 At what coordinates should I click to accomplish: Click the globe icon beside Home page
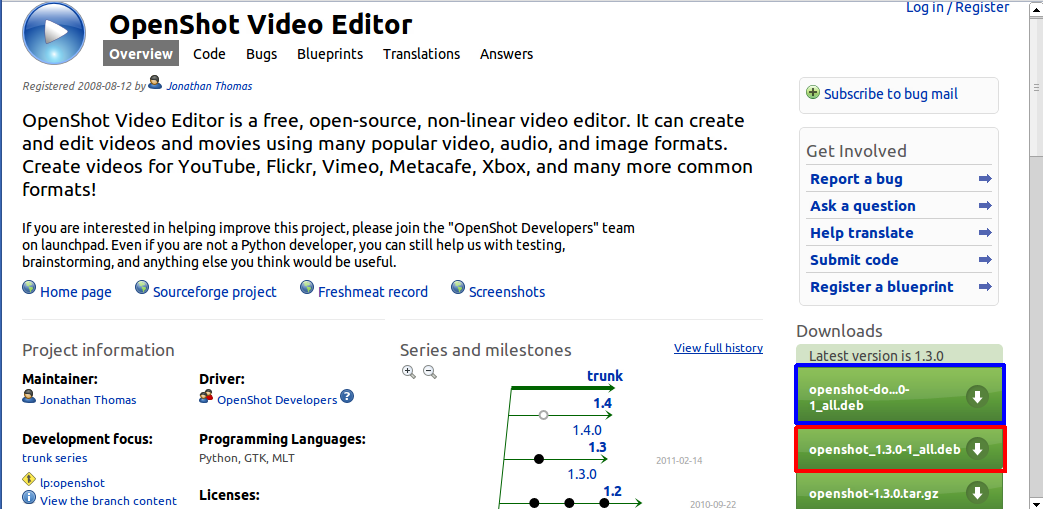click(x=30, y=290)
